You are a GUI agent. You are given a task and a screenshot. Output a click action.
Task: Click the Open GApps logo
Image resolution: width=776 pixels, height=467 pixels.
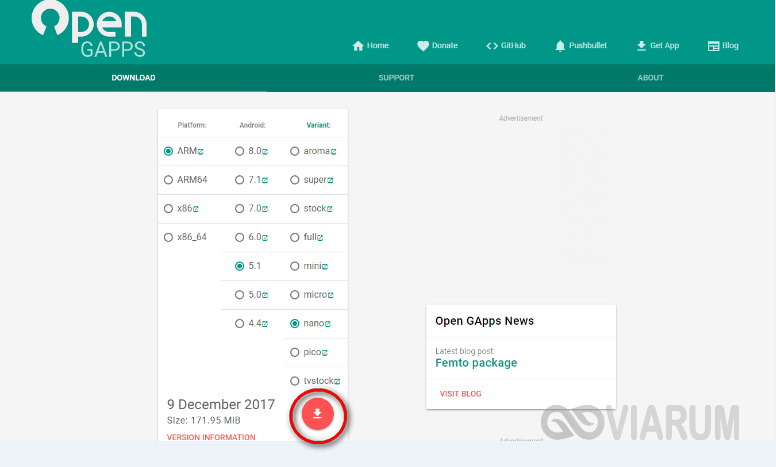[x=89, y=29]
